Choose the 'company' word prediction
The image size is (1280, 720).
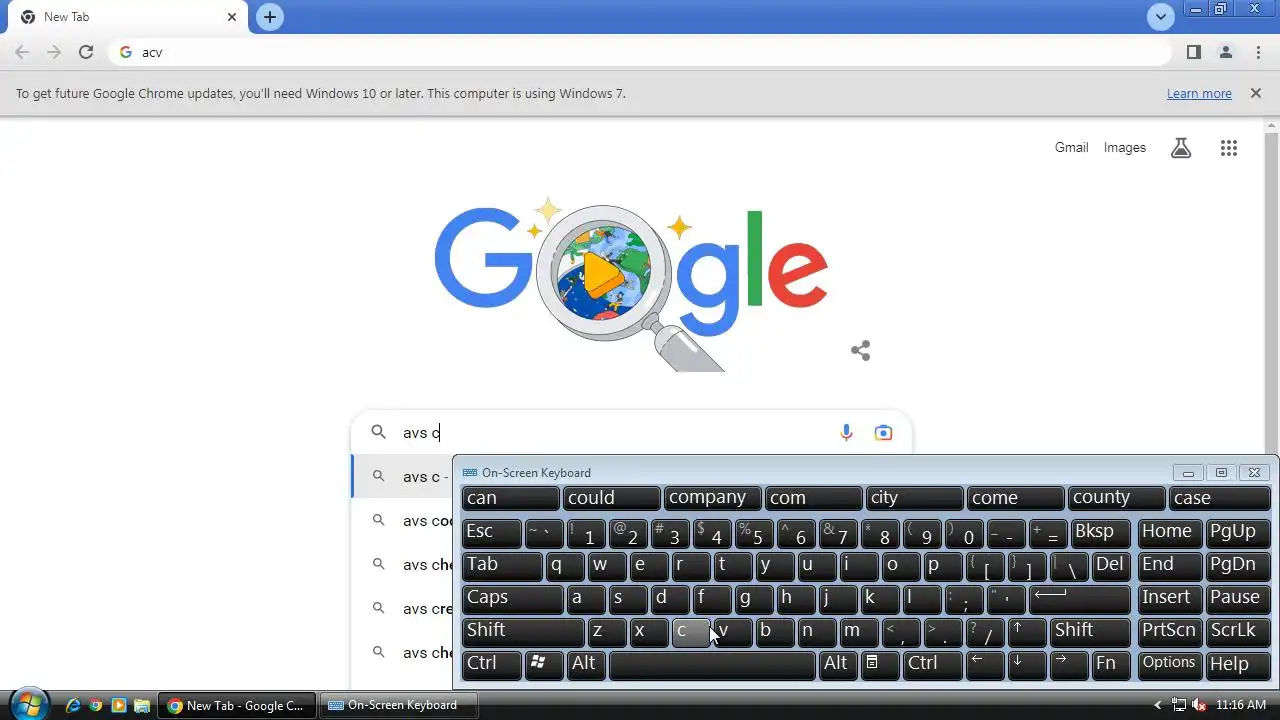click(x=713, y=498)
